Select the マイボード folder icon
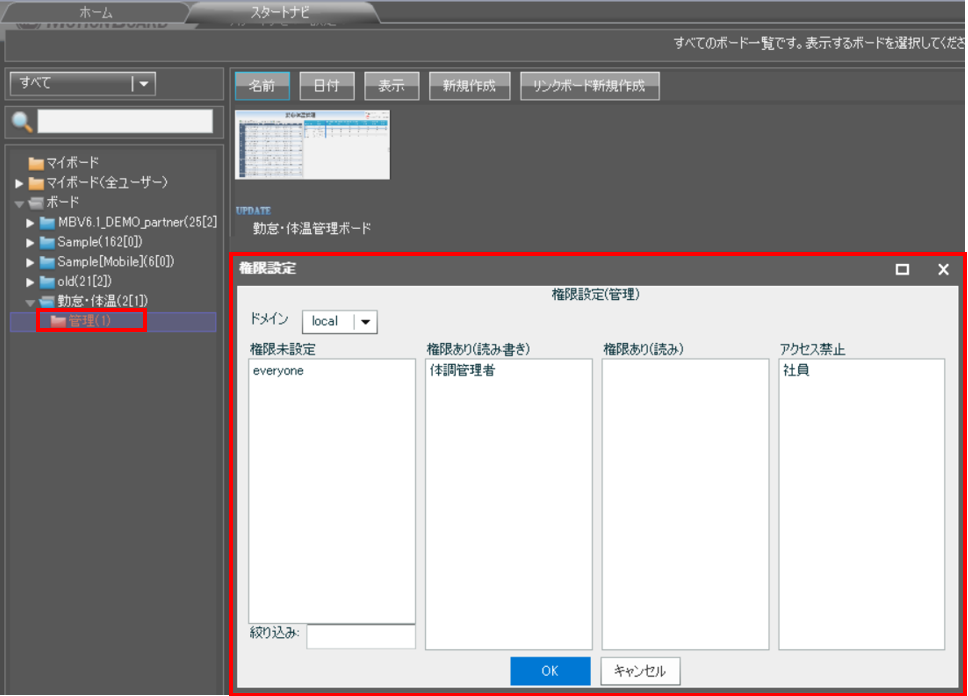The height and width of the screenshot is (696, 968). click(36, 163)
